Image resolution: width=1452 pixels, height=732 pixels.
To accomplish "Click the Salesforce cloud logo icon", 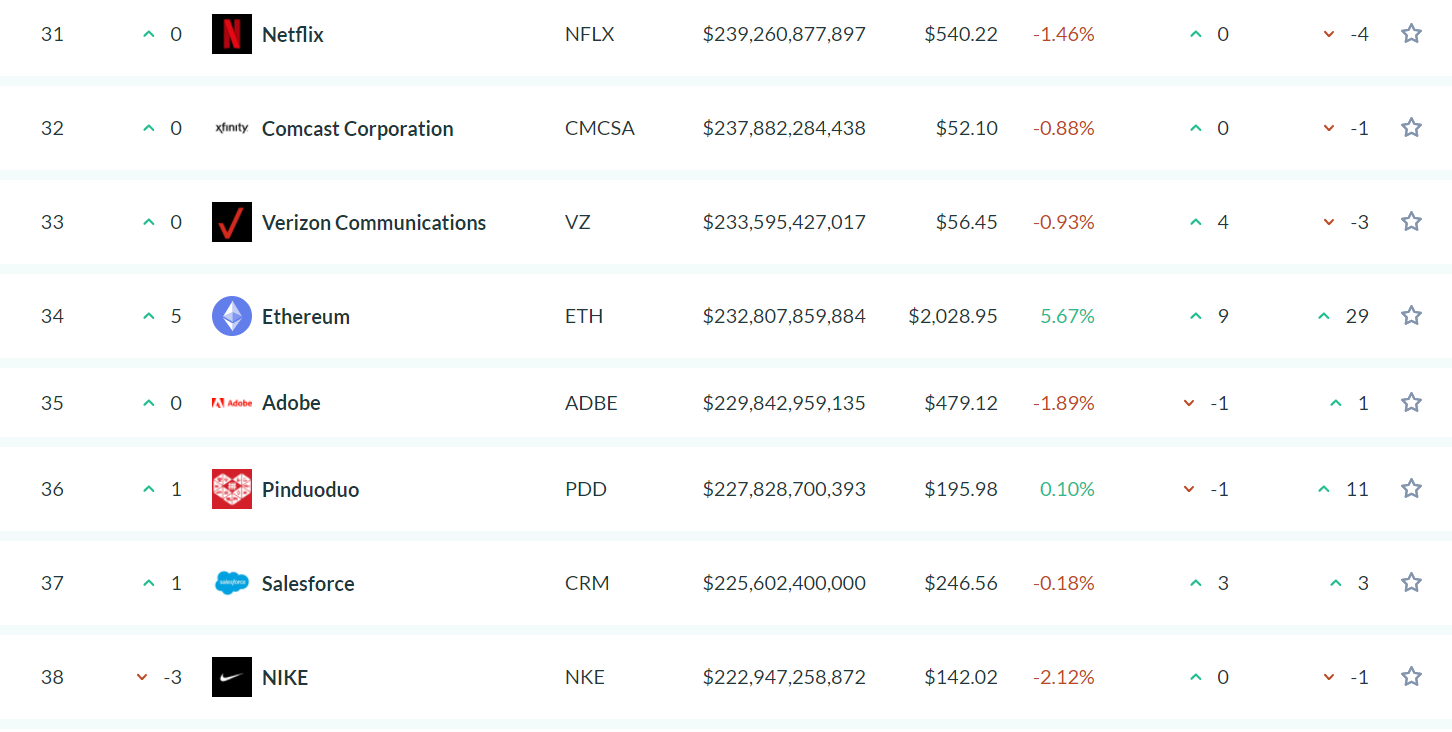I will [231, 583].
